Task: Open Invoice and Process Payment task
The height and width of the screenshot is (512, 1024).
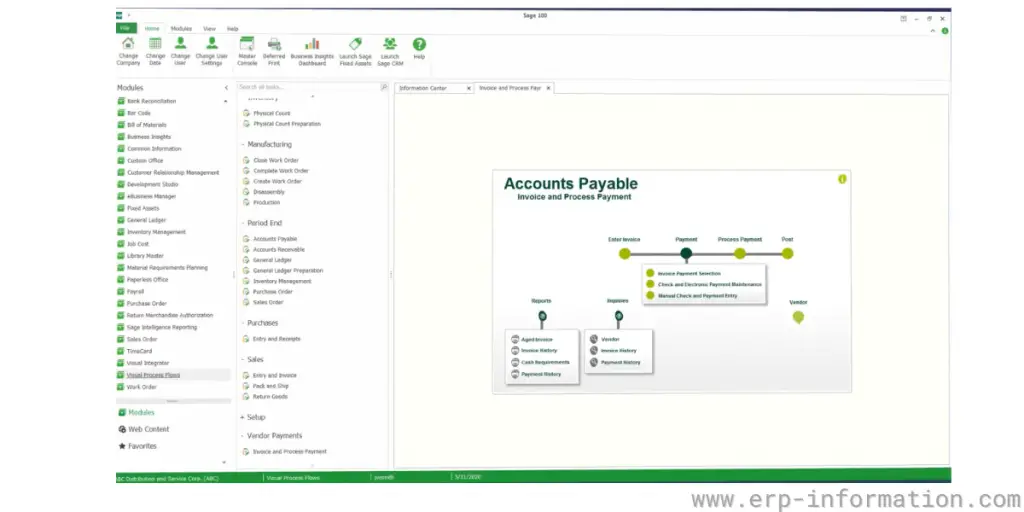Action: 290,451
